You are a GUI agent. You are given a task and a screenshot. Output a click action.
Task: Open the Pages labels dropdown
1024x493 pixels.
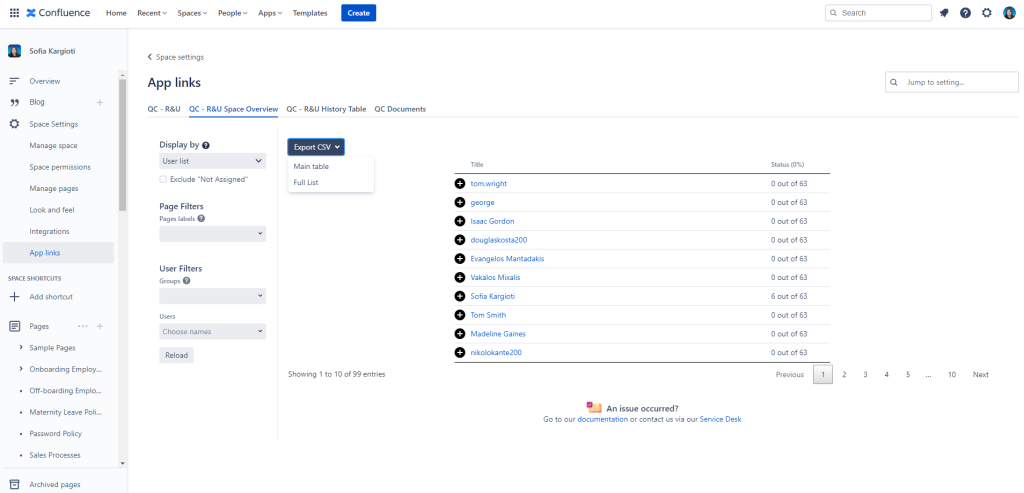(212, 234)
